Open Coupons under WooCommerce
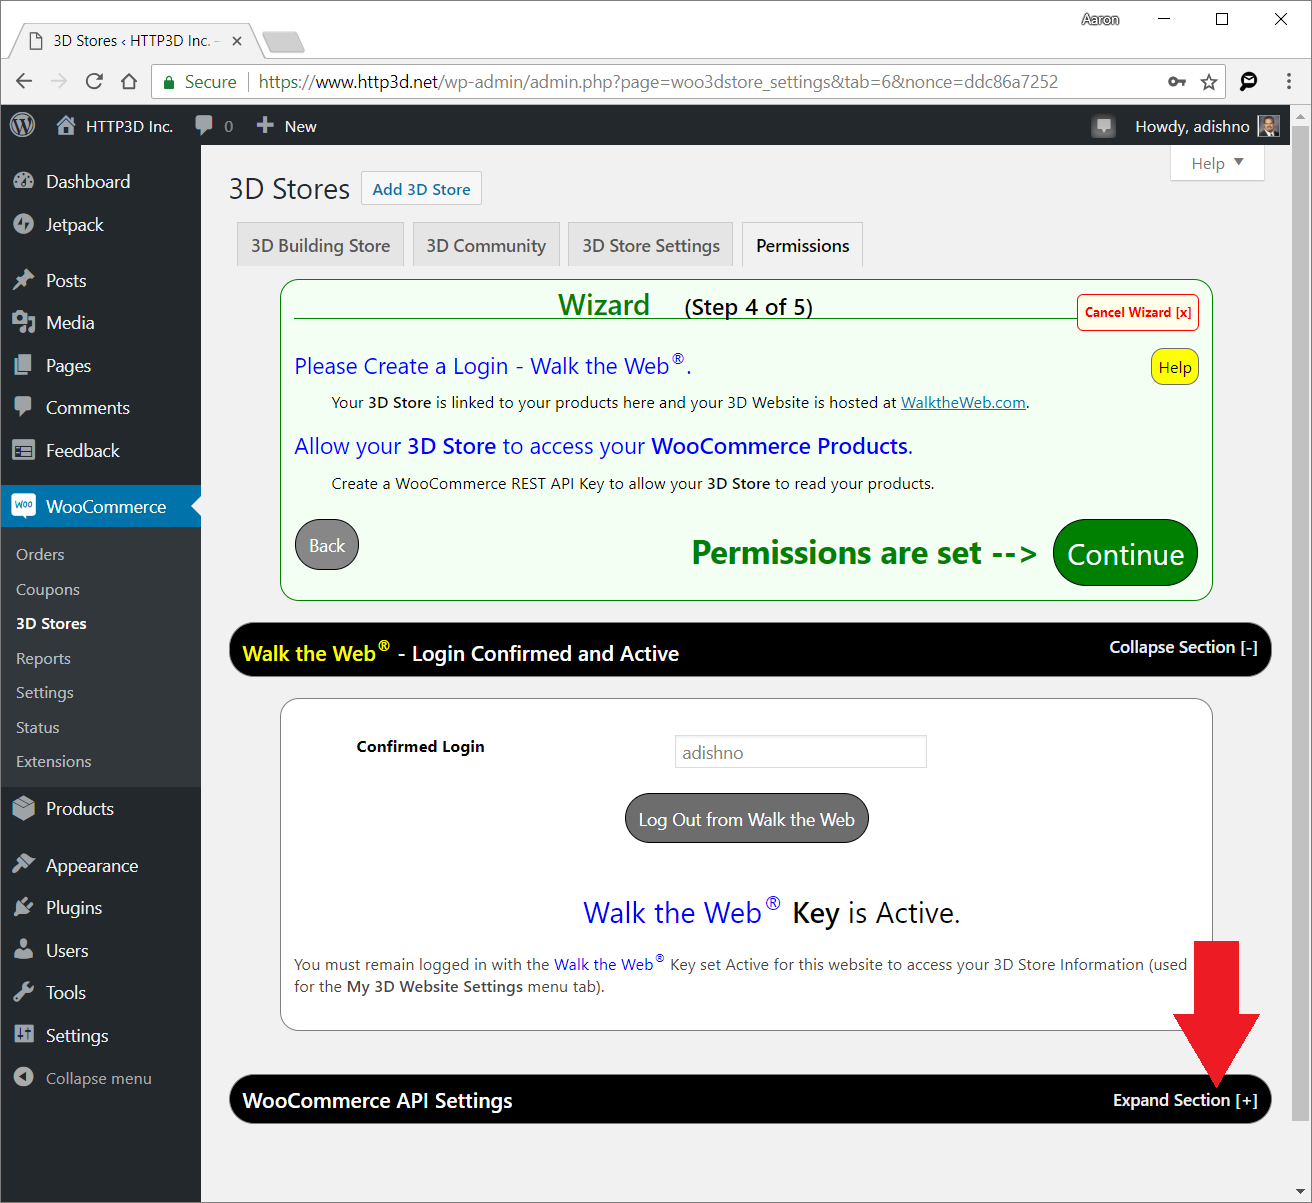1312x1203 pixels. 48,589
